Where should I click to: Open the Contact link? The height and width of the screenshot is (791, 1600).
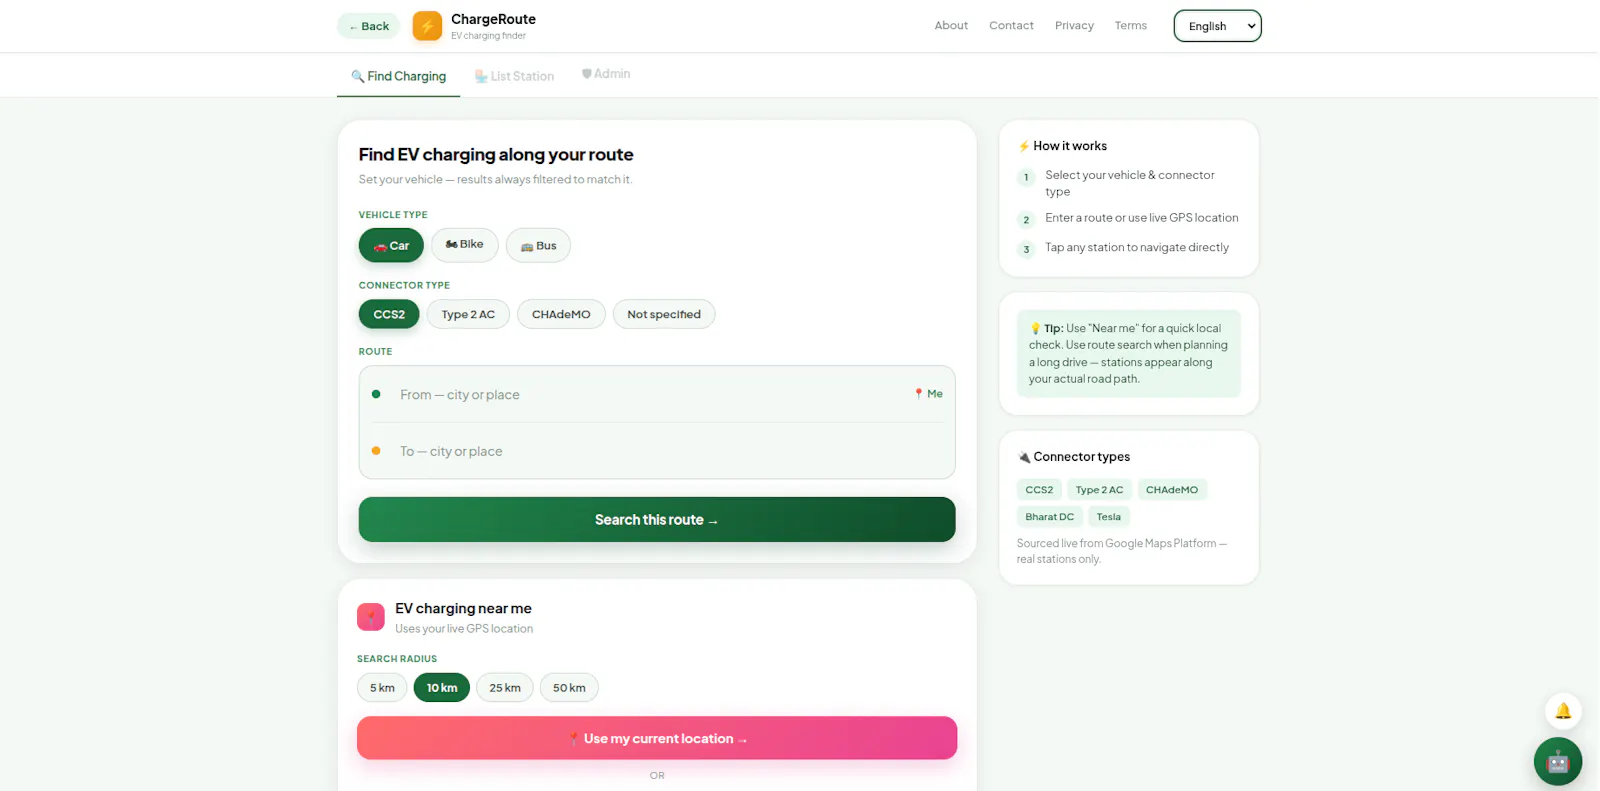click(1011, 26)
